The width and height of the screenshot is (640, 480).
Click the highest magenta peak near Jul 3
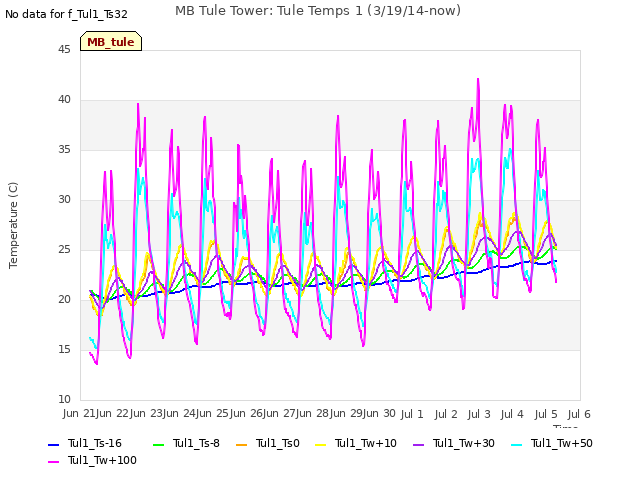[478, 79]
